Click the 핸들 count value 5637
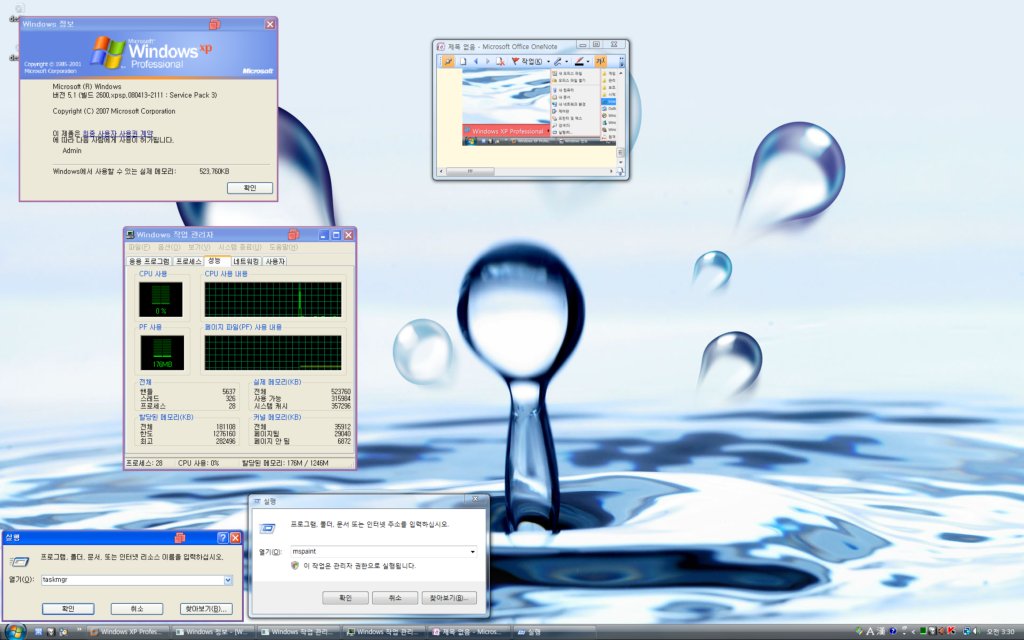The image size is (1024, 640). 229,391
